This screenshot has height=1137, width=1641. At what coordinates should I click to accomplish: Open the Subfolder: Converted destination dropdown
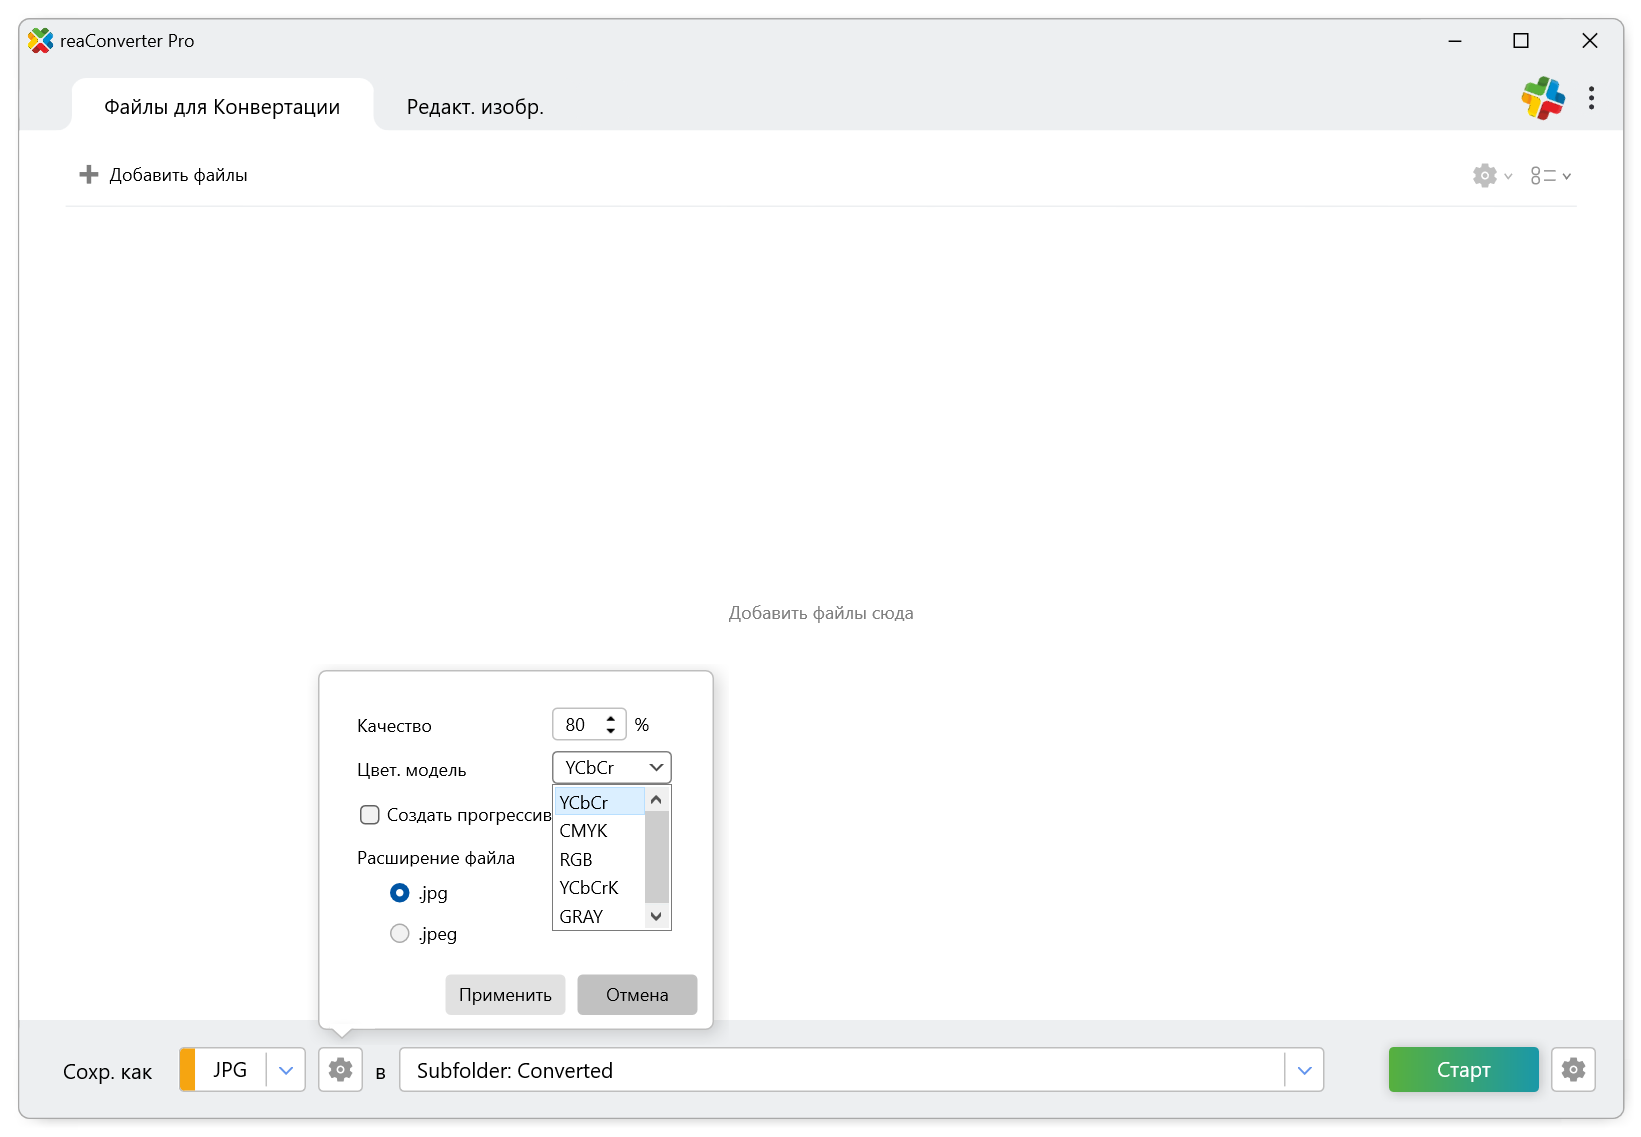(x=1304, y=1070)
